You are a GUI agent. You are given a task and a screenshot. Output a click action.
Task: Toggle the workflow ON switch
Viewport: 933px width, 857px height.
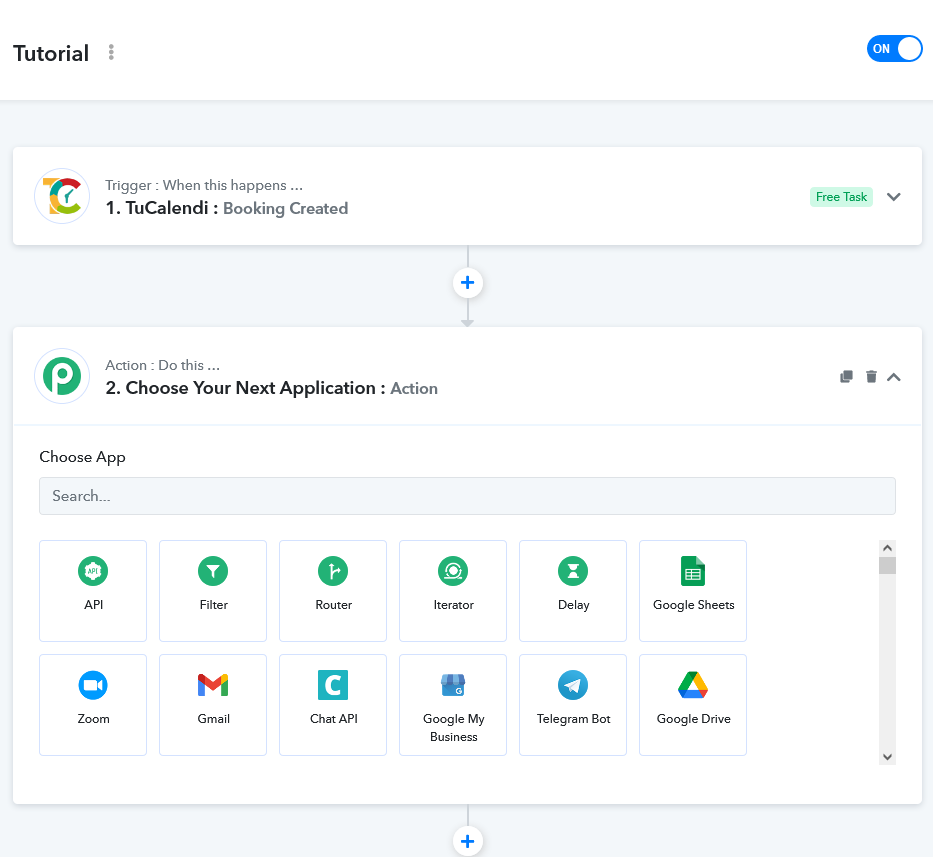[x=894, y=49]
